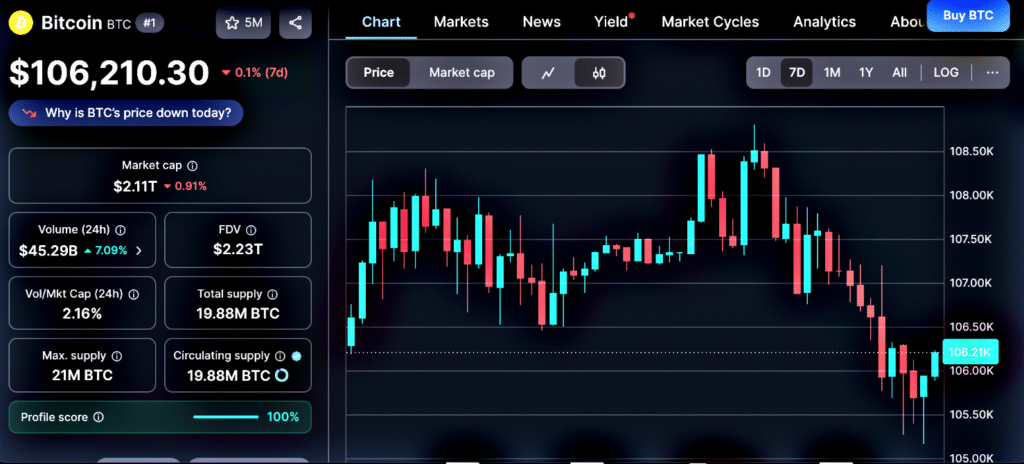Click the Buy BTC button
The height and width of the screenshot is (464, 1024).
[969, 15]
